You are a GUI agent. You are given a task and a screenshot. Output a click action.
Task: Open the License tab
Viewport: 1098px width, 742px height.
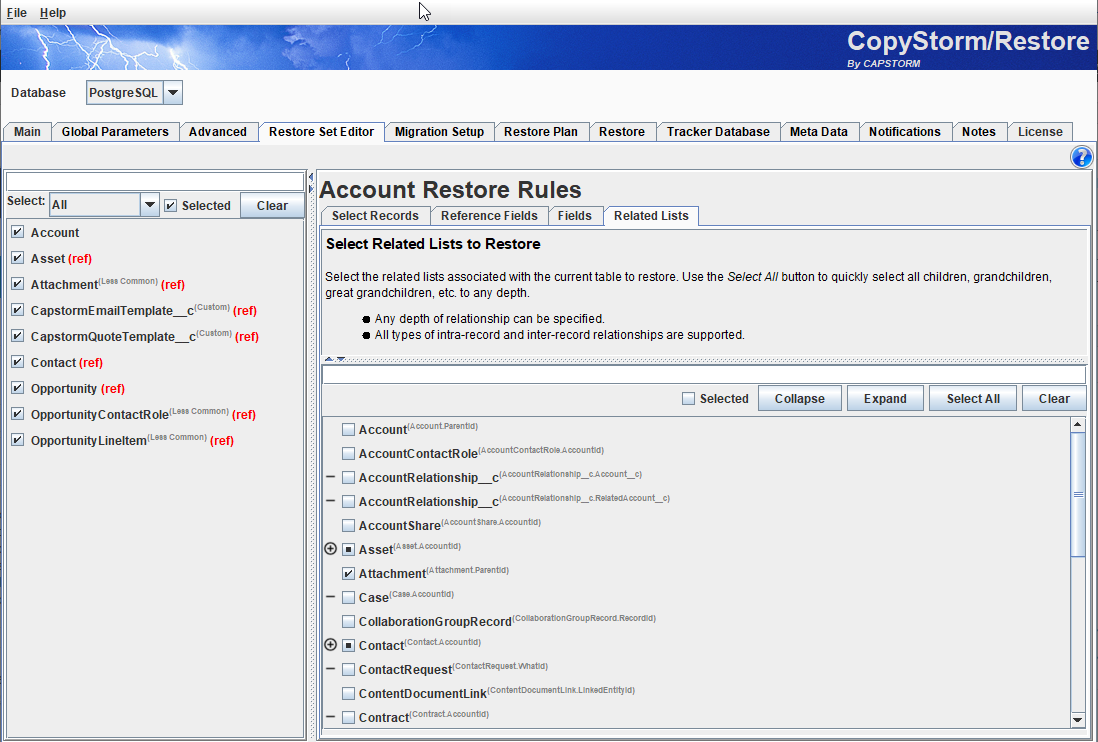pos(1040,132)
